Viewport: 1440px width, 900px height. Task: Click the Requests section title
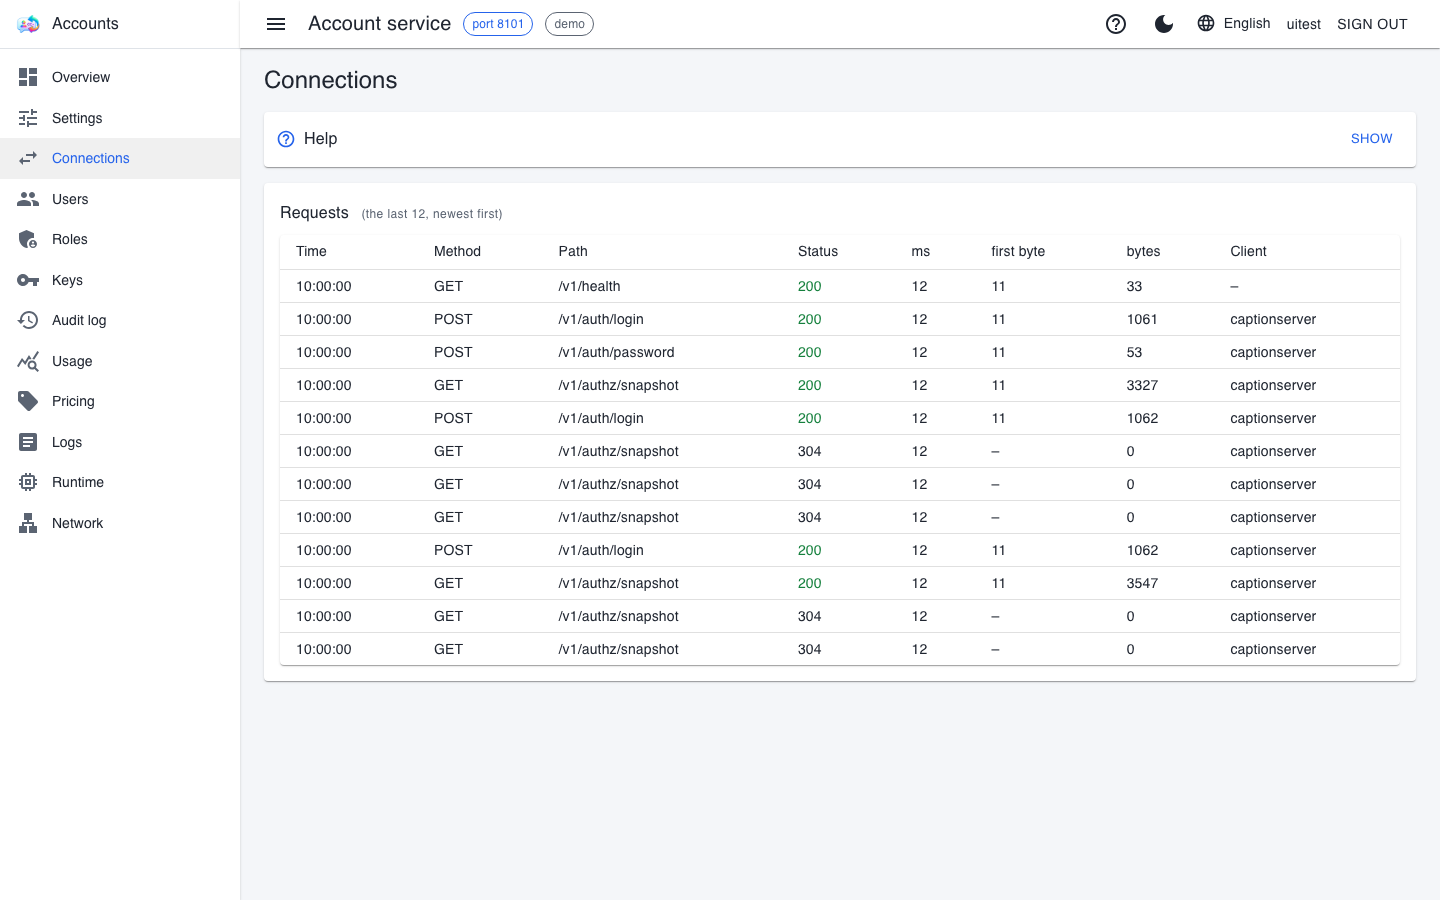tap(314, 212)
